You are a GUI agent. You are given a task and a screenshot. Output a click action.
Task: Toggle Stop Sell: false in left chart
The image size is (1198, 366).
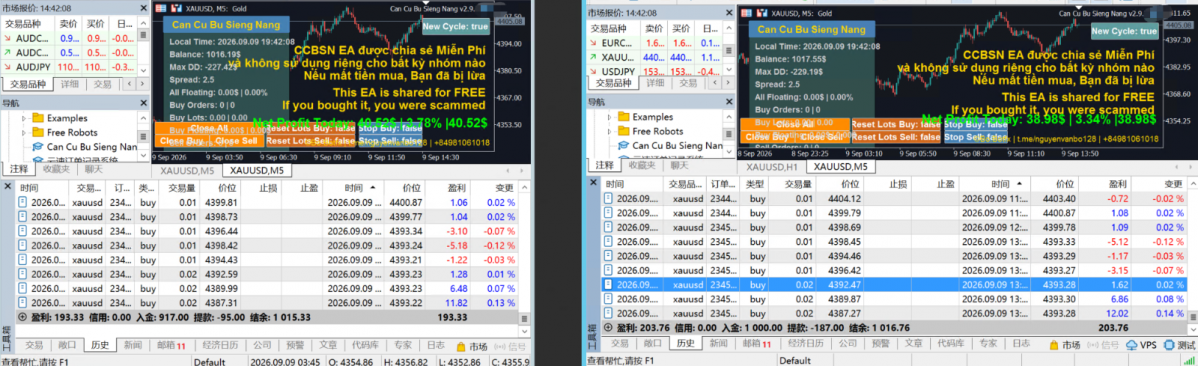[390, 141]
